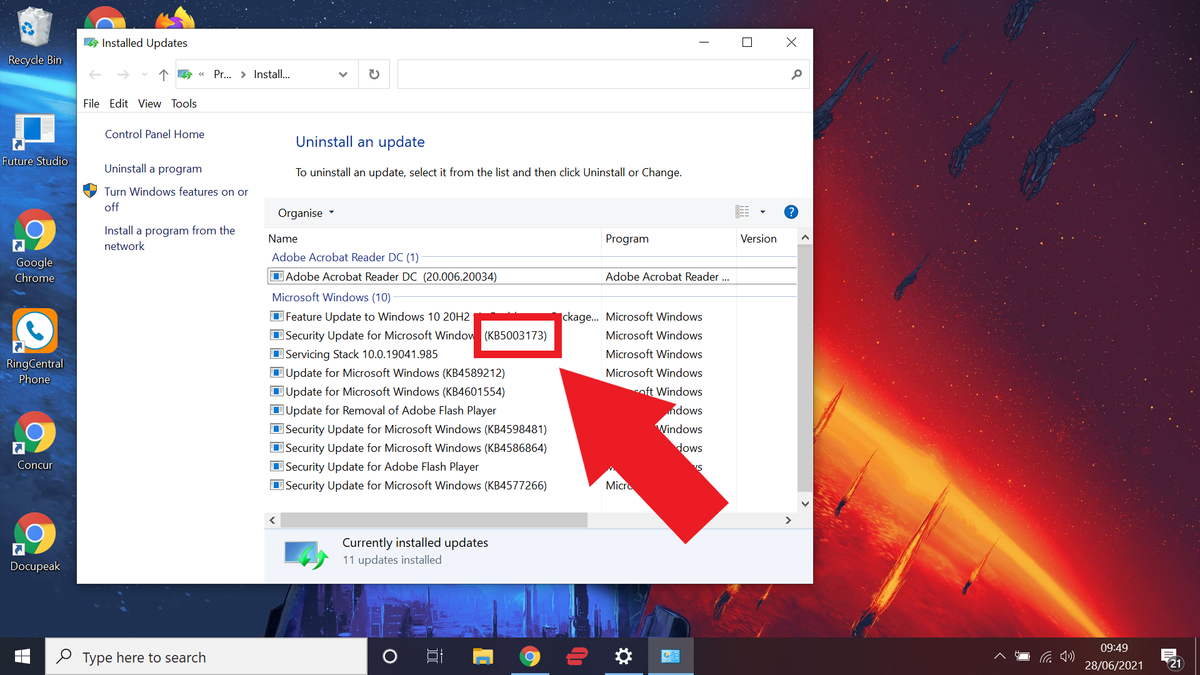Screen dimensions: 1200x675
Task: Click the Installed Updates icon in the title bar
Action: pos(93,42)
